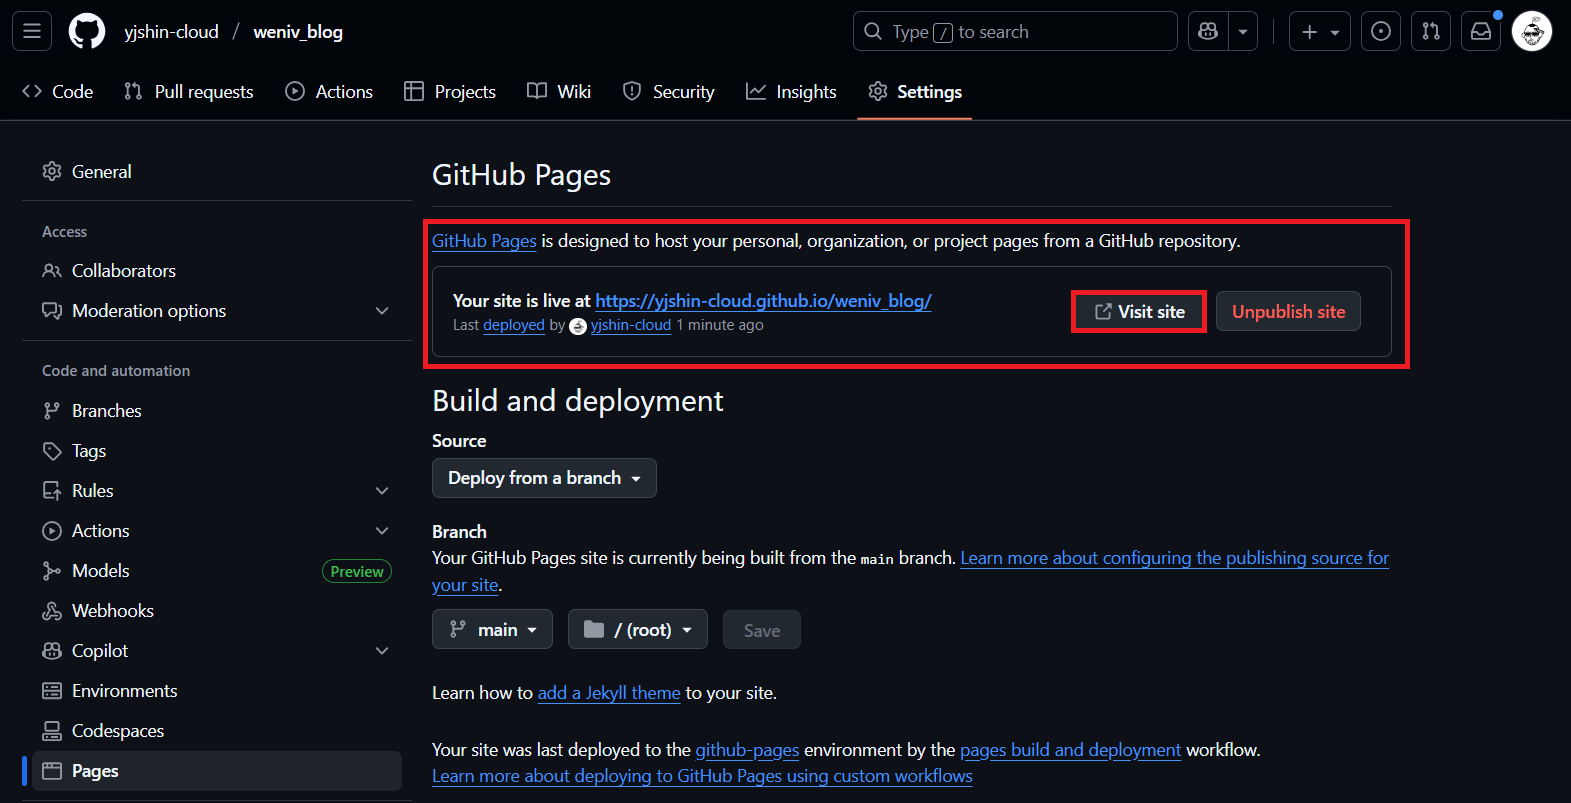Screen dimensions: 1571x803
Task: Open the hamburger navigation menu
Action: click(32, 31)
